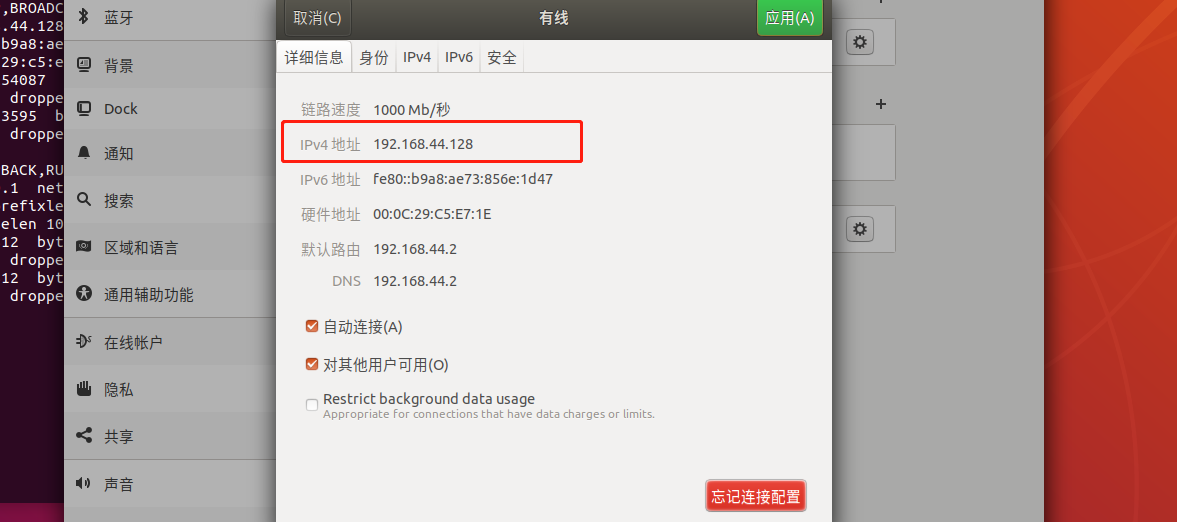Open the IPv4 tab
This screenshot has width=1177, height=522.
click(417, 58)
